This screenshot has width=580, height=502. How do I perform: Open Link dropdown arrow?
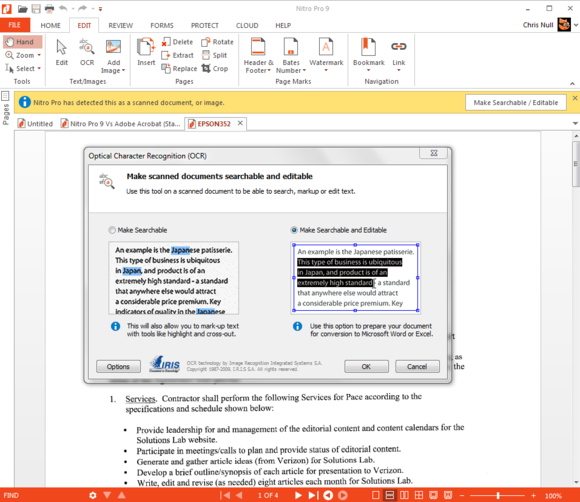[398, 70]
